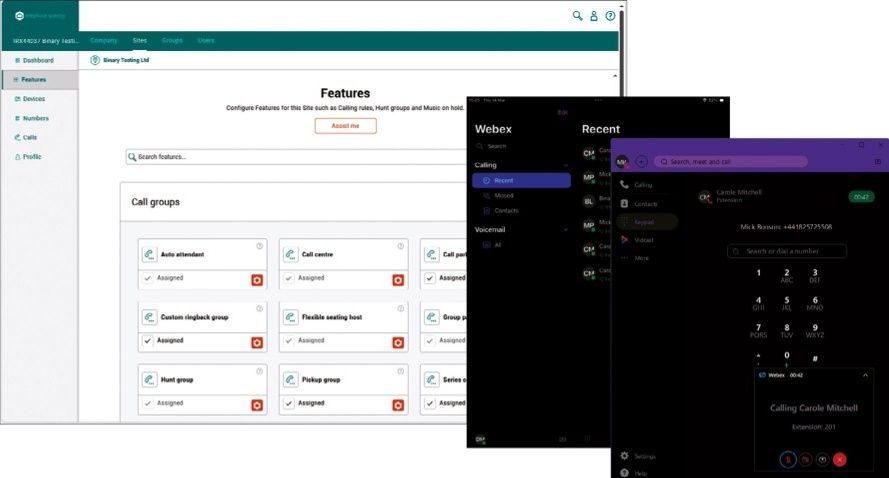Open Call centre red settings gear
The width and height of the screenshot is (889, 478).
coord(398,280)
